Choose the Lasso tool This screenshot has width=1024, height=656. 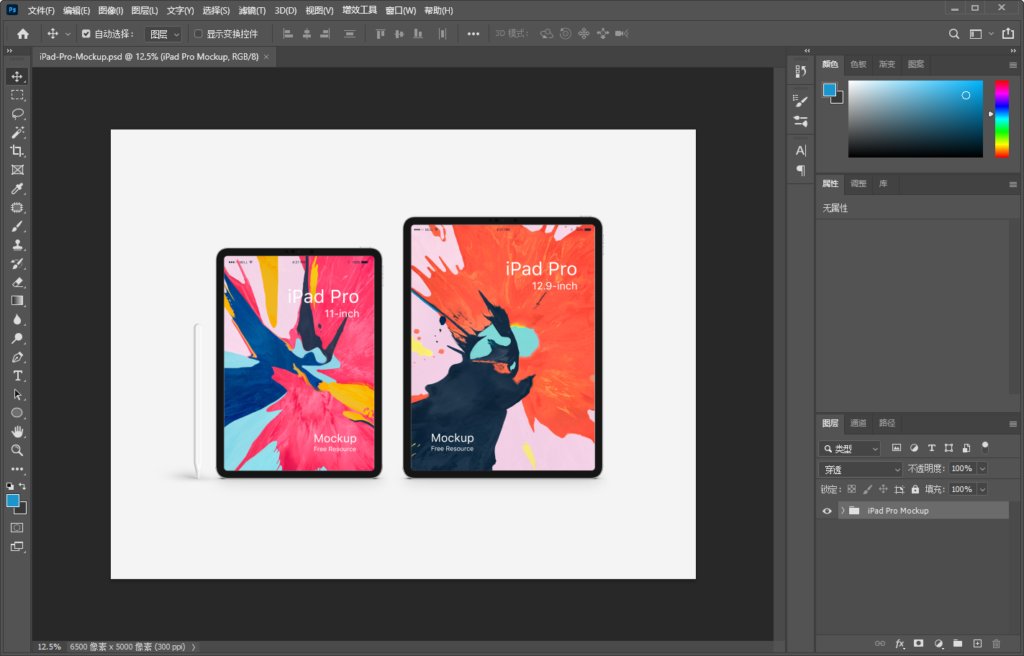click(17, 114)
